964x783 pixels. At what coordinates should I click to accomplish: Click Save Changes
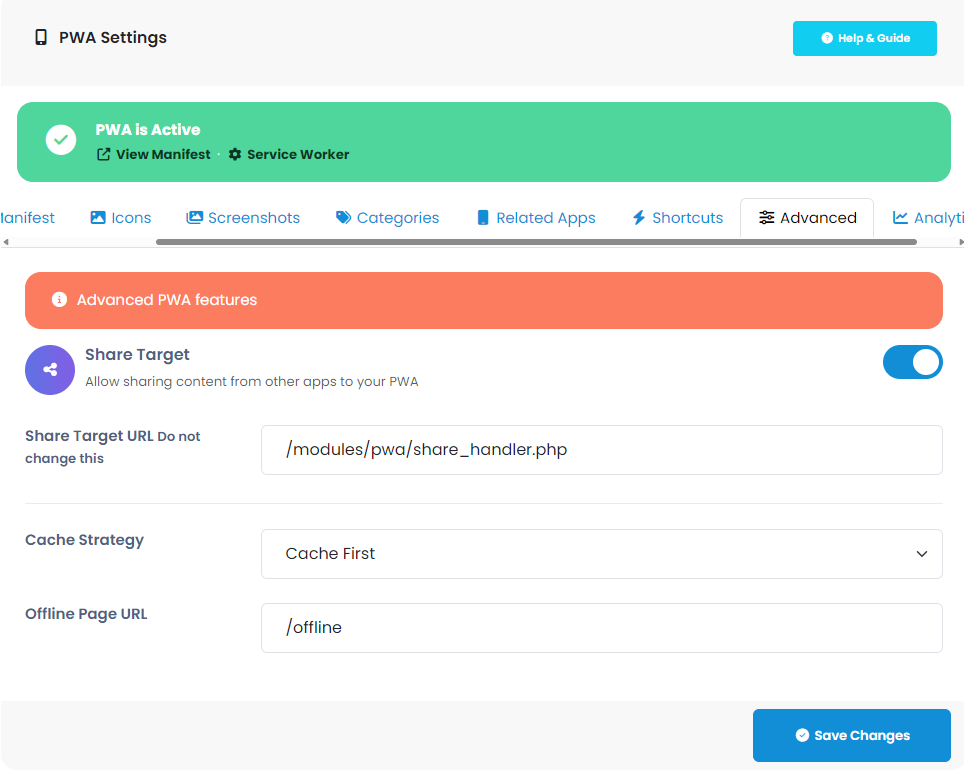click(851, 735)
